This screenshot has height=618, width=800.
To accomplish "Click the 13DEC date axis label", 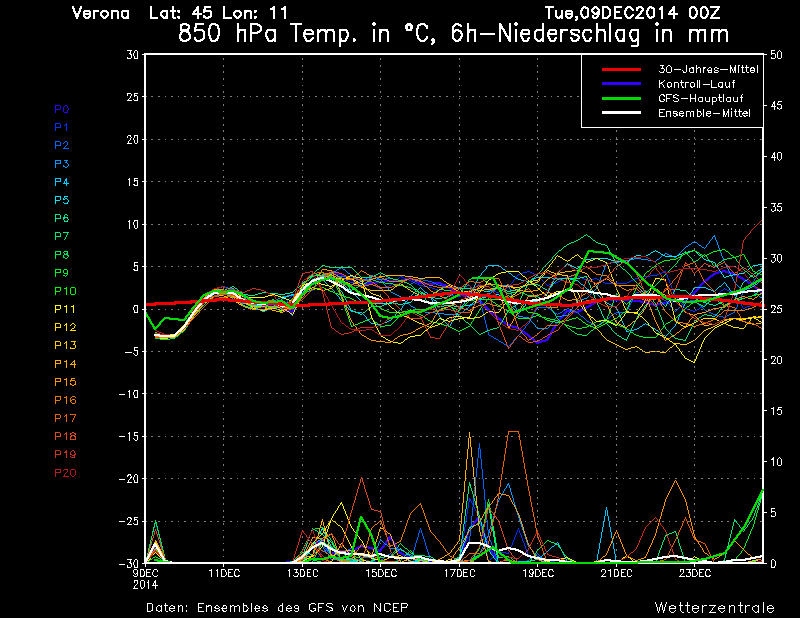I will click(x=303, y=574).
